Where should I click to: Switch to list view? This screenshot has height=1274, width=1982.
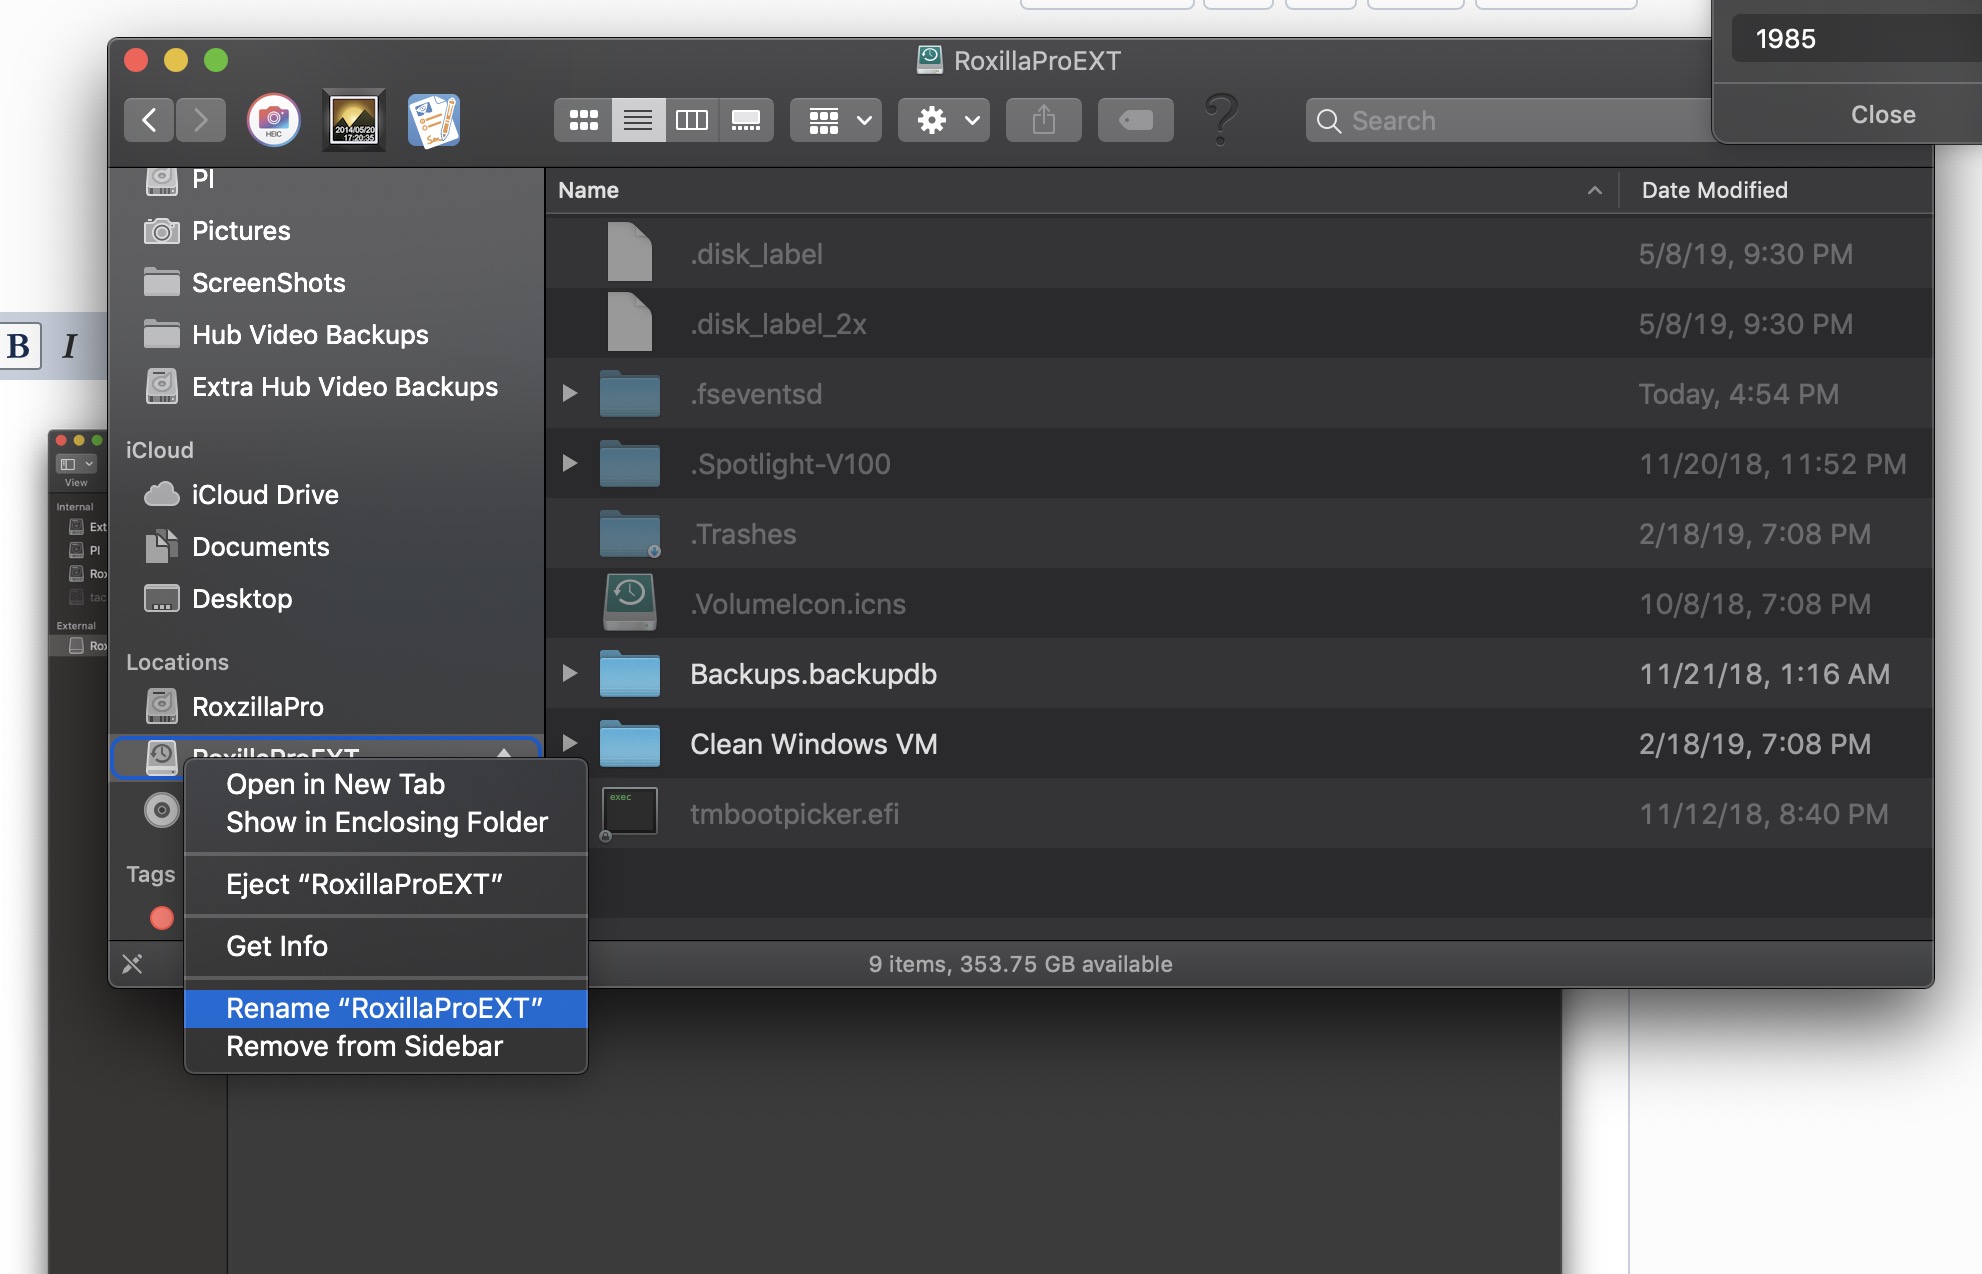[638, 120]
